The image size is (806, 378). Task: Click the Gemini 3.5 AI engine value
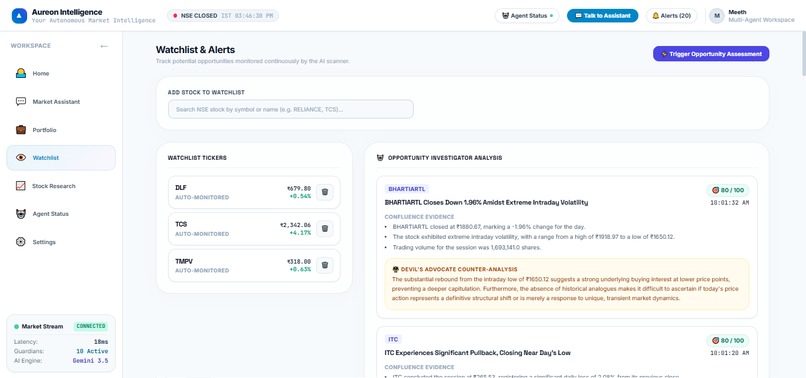[90, 361]
